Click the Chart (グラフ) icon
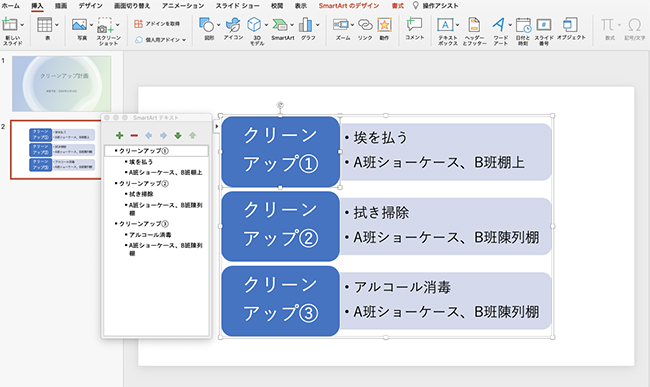 click(306, 25)
